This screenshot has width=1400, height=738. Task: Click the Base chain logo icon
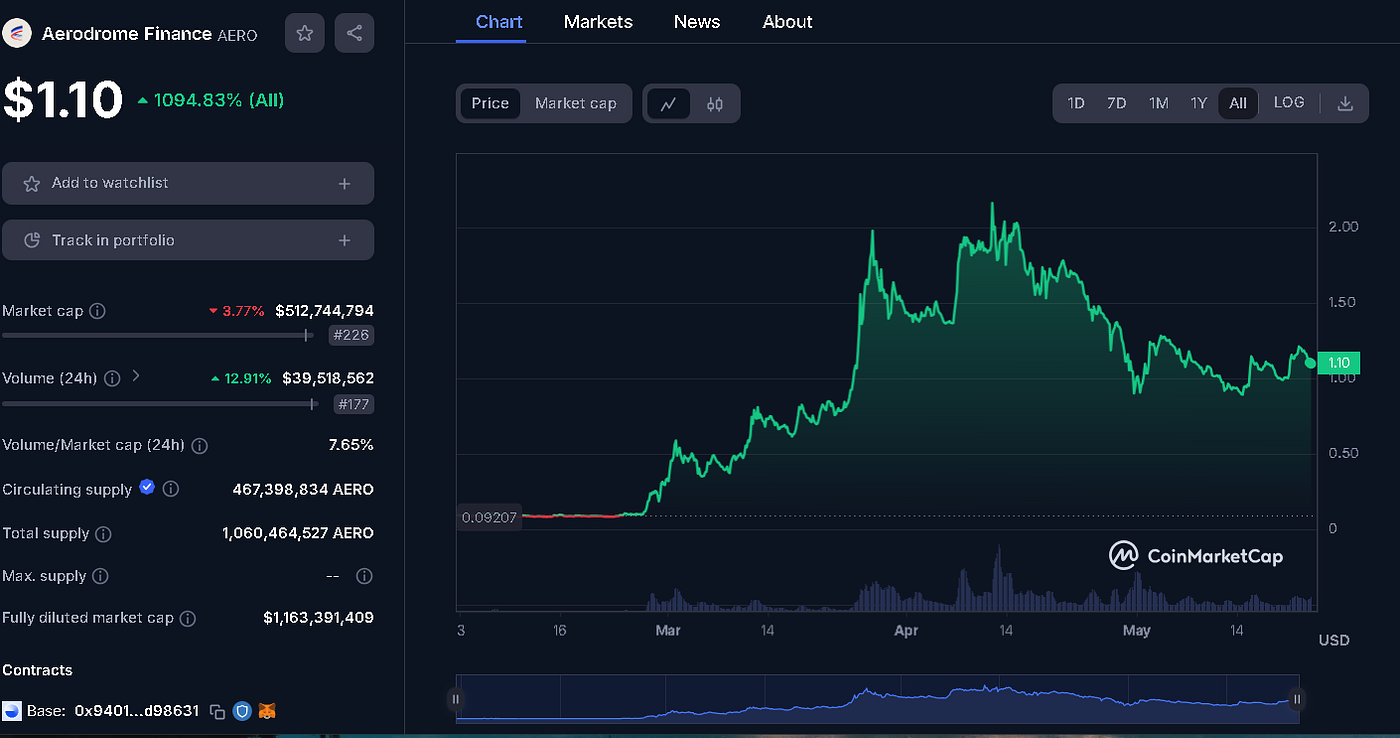pos(12,711)
